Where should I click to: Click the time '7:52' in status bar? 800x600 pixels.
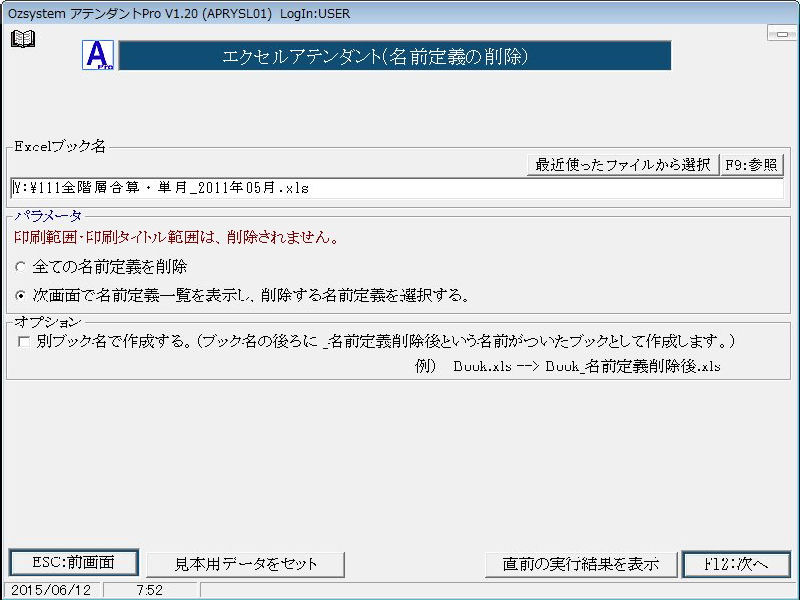(149, 590)
